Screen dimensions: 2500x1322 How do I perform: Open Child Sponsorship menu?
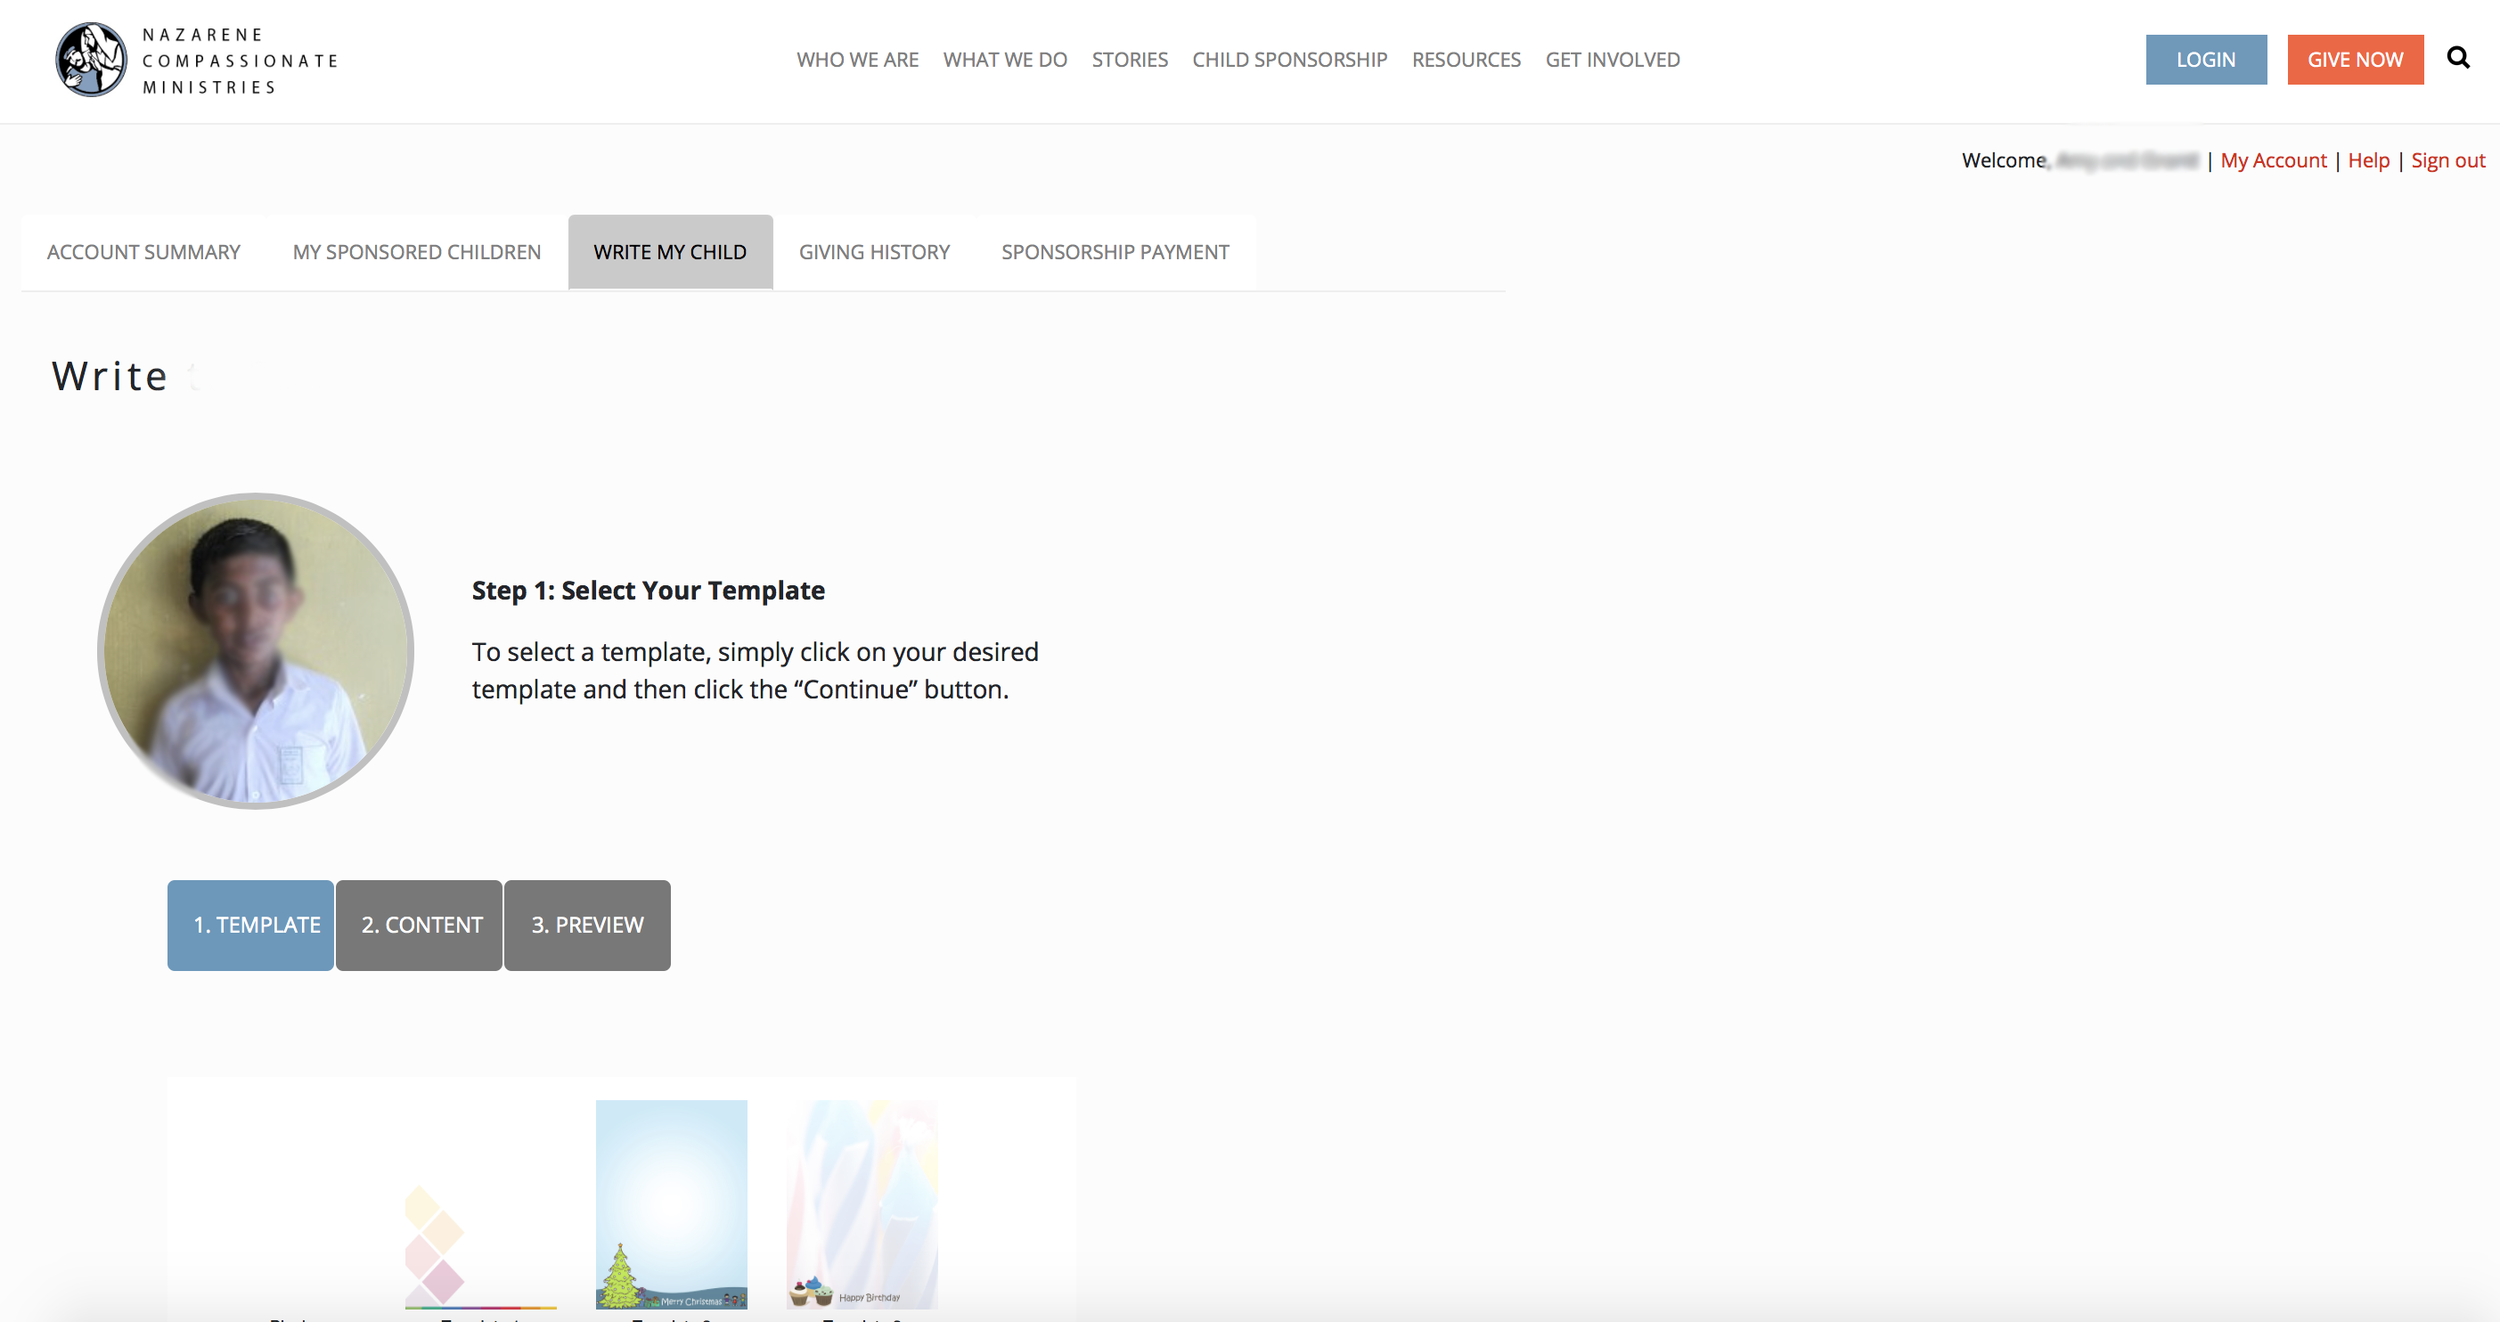[1289, 60]
